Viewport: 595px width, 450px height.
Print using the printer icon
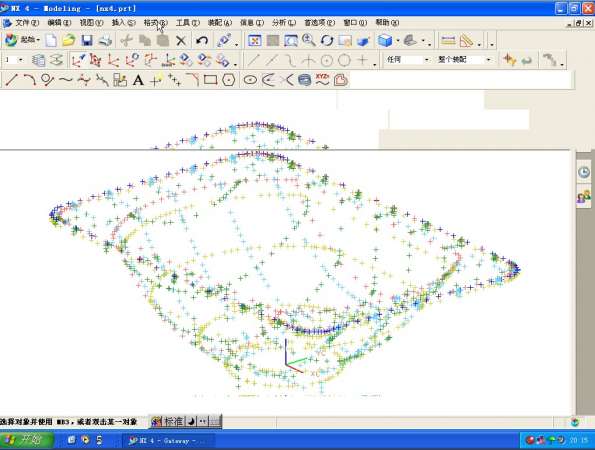point(105,40)
